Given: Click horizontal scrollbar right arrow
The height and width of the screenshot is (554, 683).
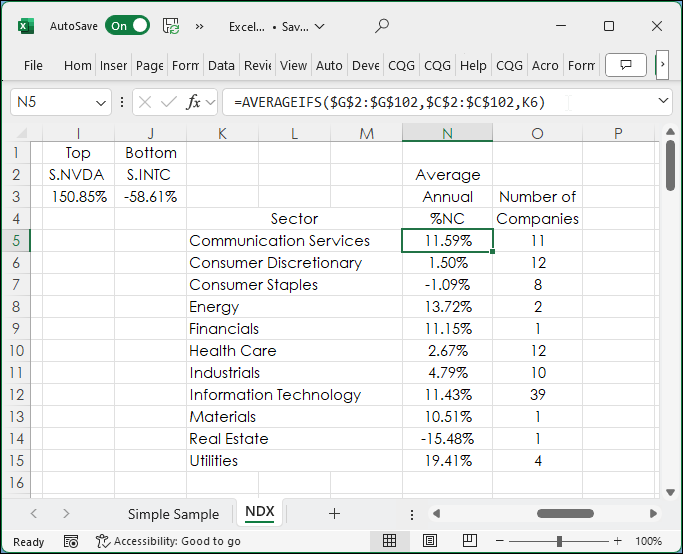Looking at the screenshot, I should (x=653, y=514).
